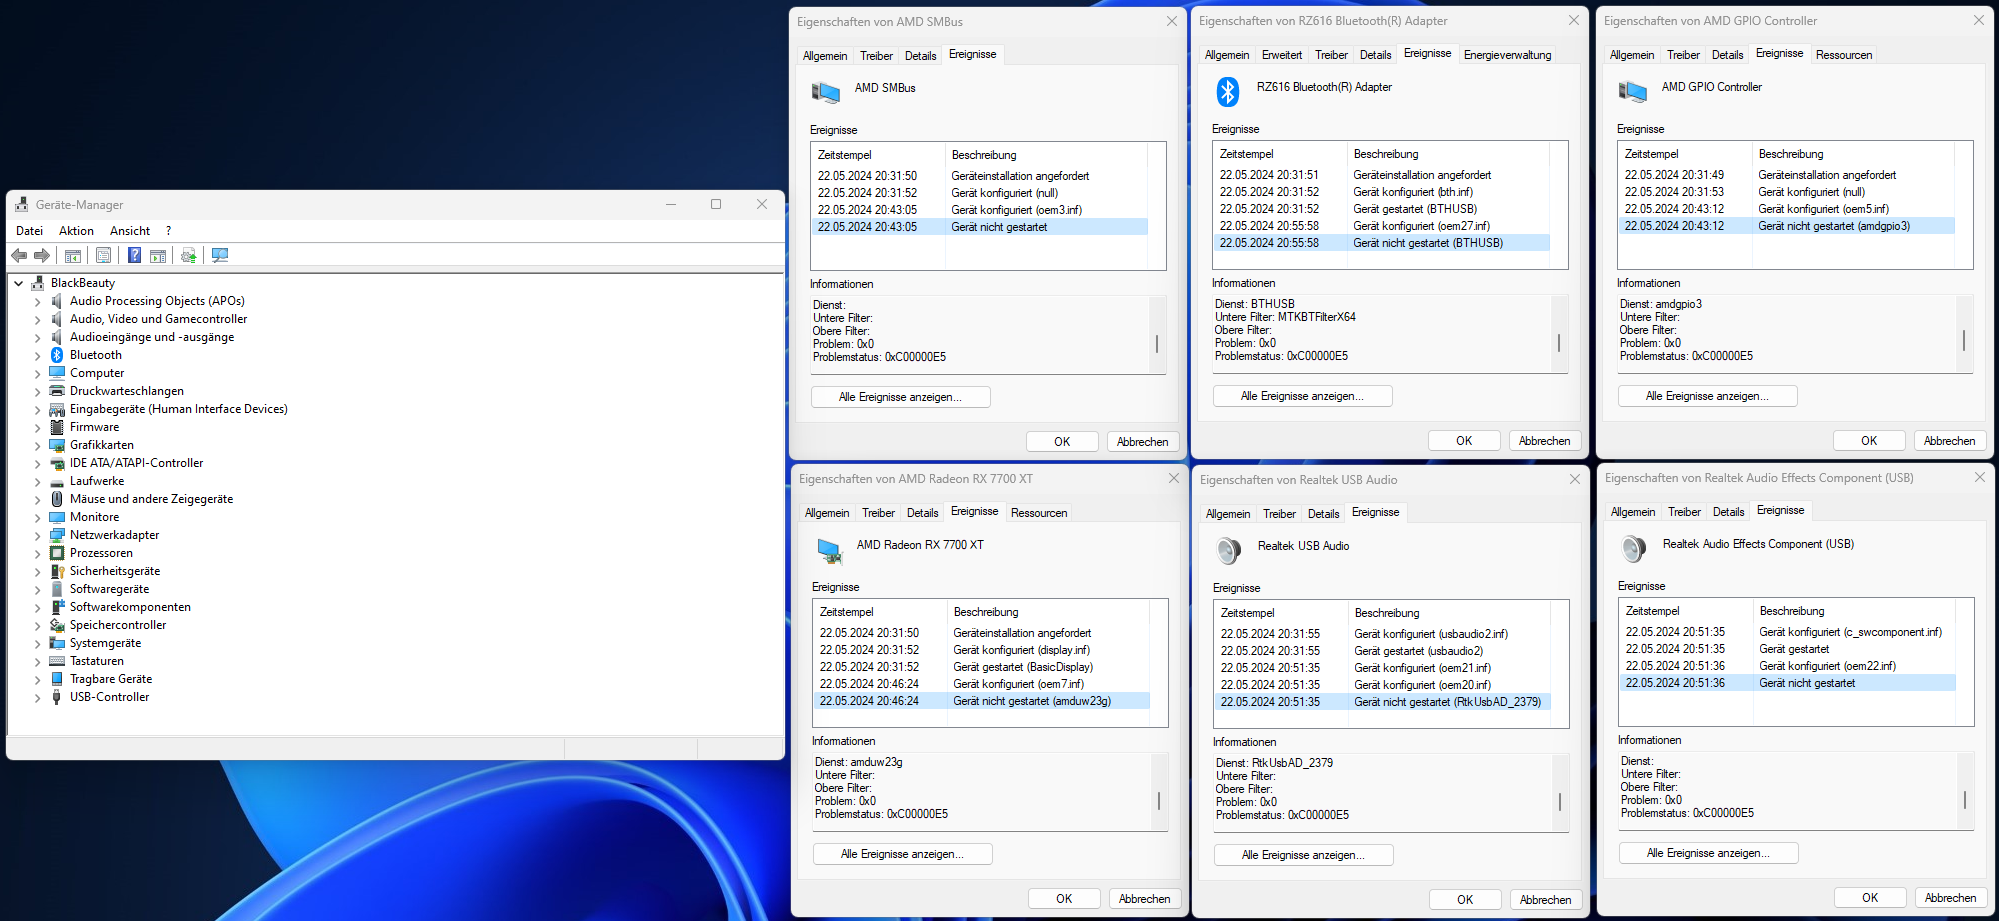Click OK in Realtek USB Audio dialog
The height and width of the screenshot is (921, 1999).
pos(1465,900)
